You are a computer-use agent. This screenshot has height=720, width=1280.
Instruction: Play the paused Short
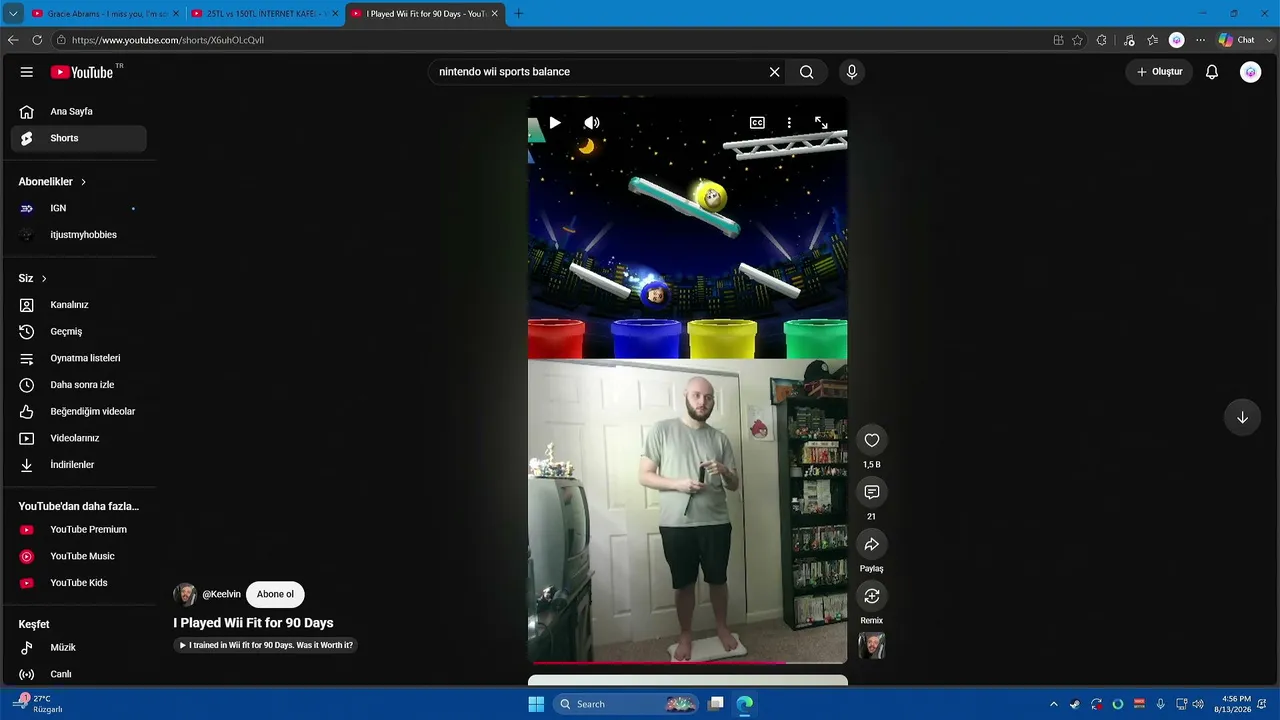(555, 123)
